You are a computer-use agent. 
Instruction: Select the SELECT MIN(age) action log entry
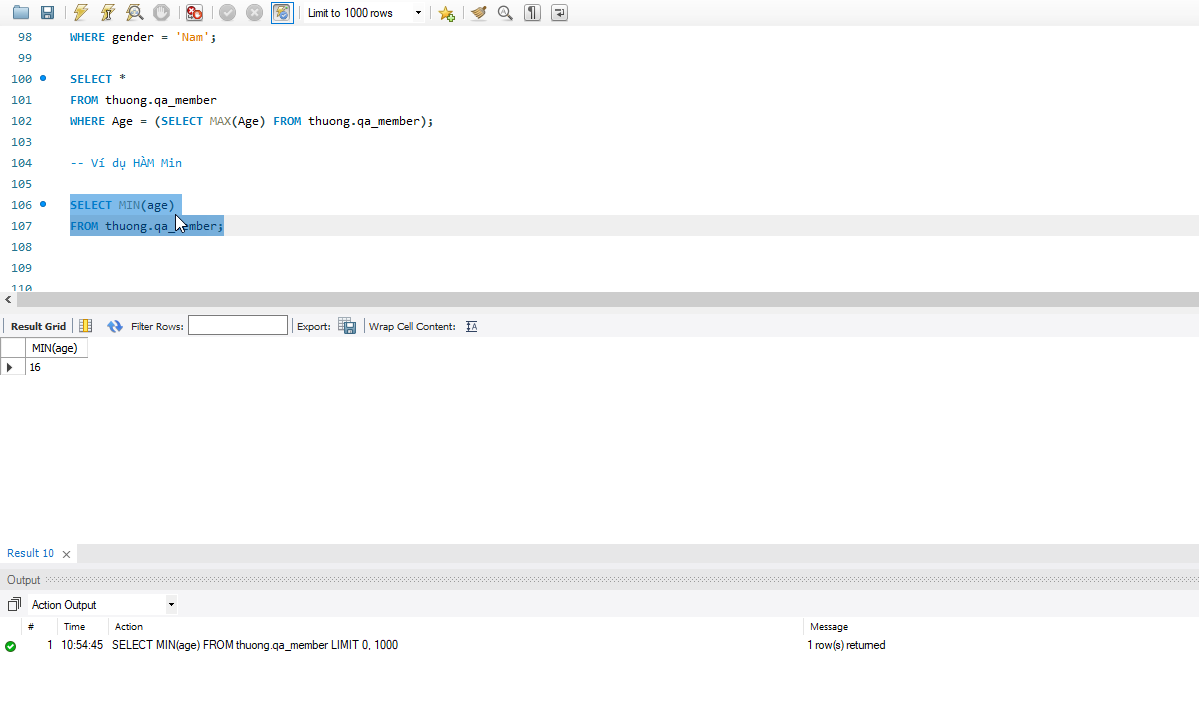click(x=255, y=645)
